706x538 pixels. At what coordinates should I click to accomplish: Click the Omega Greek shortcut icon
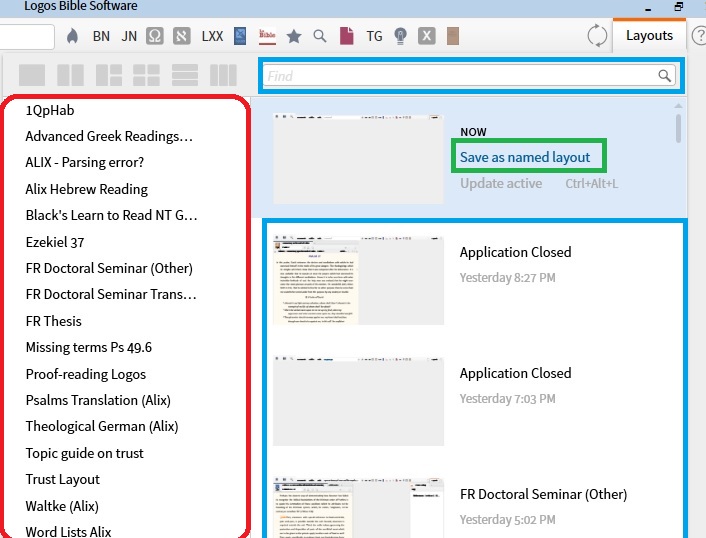(154, 36)
